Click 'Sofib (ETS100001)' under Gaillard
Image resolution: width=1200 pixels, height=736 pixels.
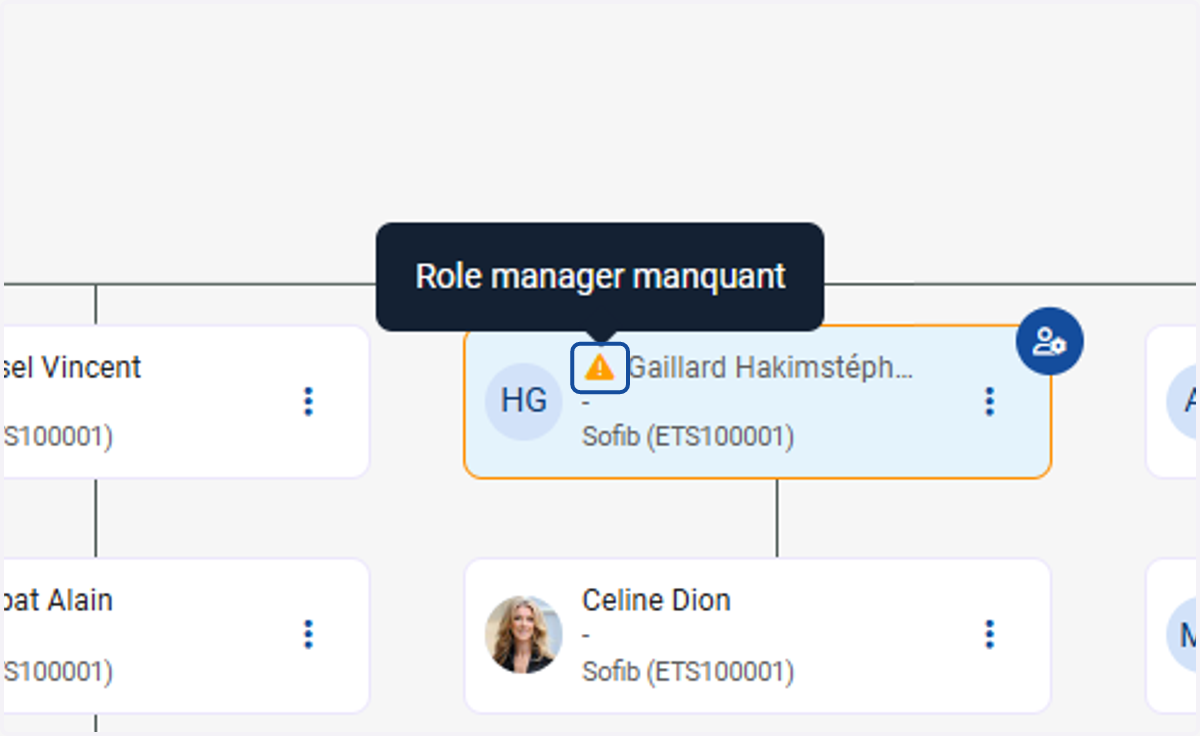tap(688, 437)
